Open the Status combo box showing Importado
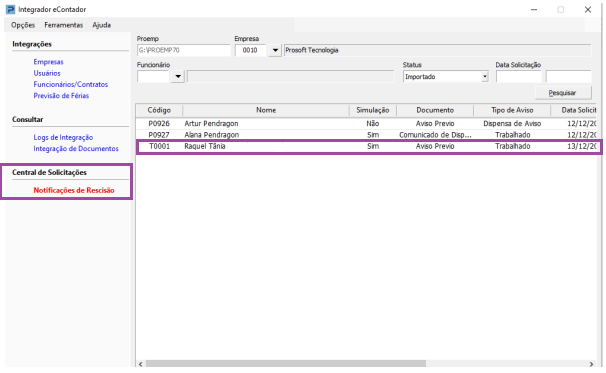Image resolution: width=606 pixels, height=373 pixels. coord(446,77)
